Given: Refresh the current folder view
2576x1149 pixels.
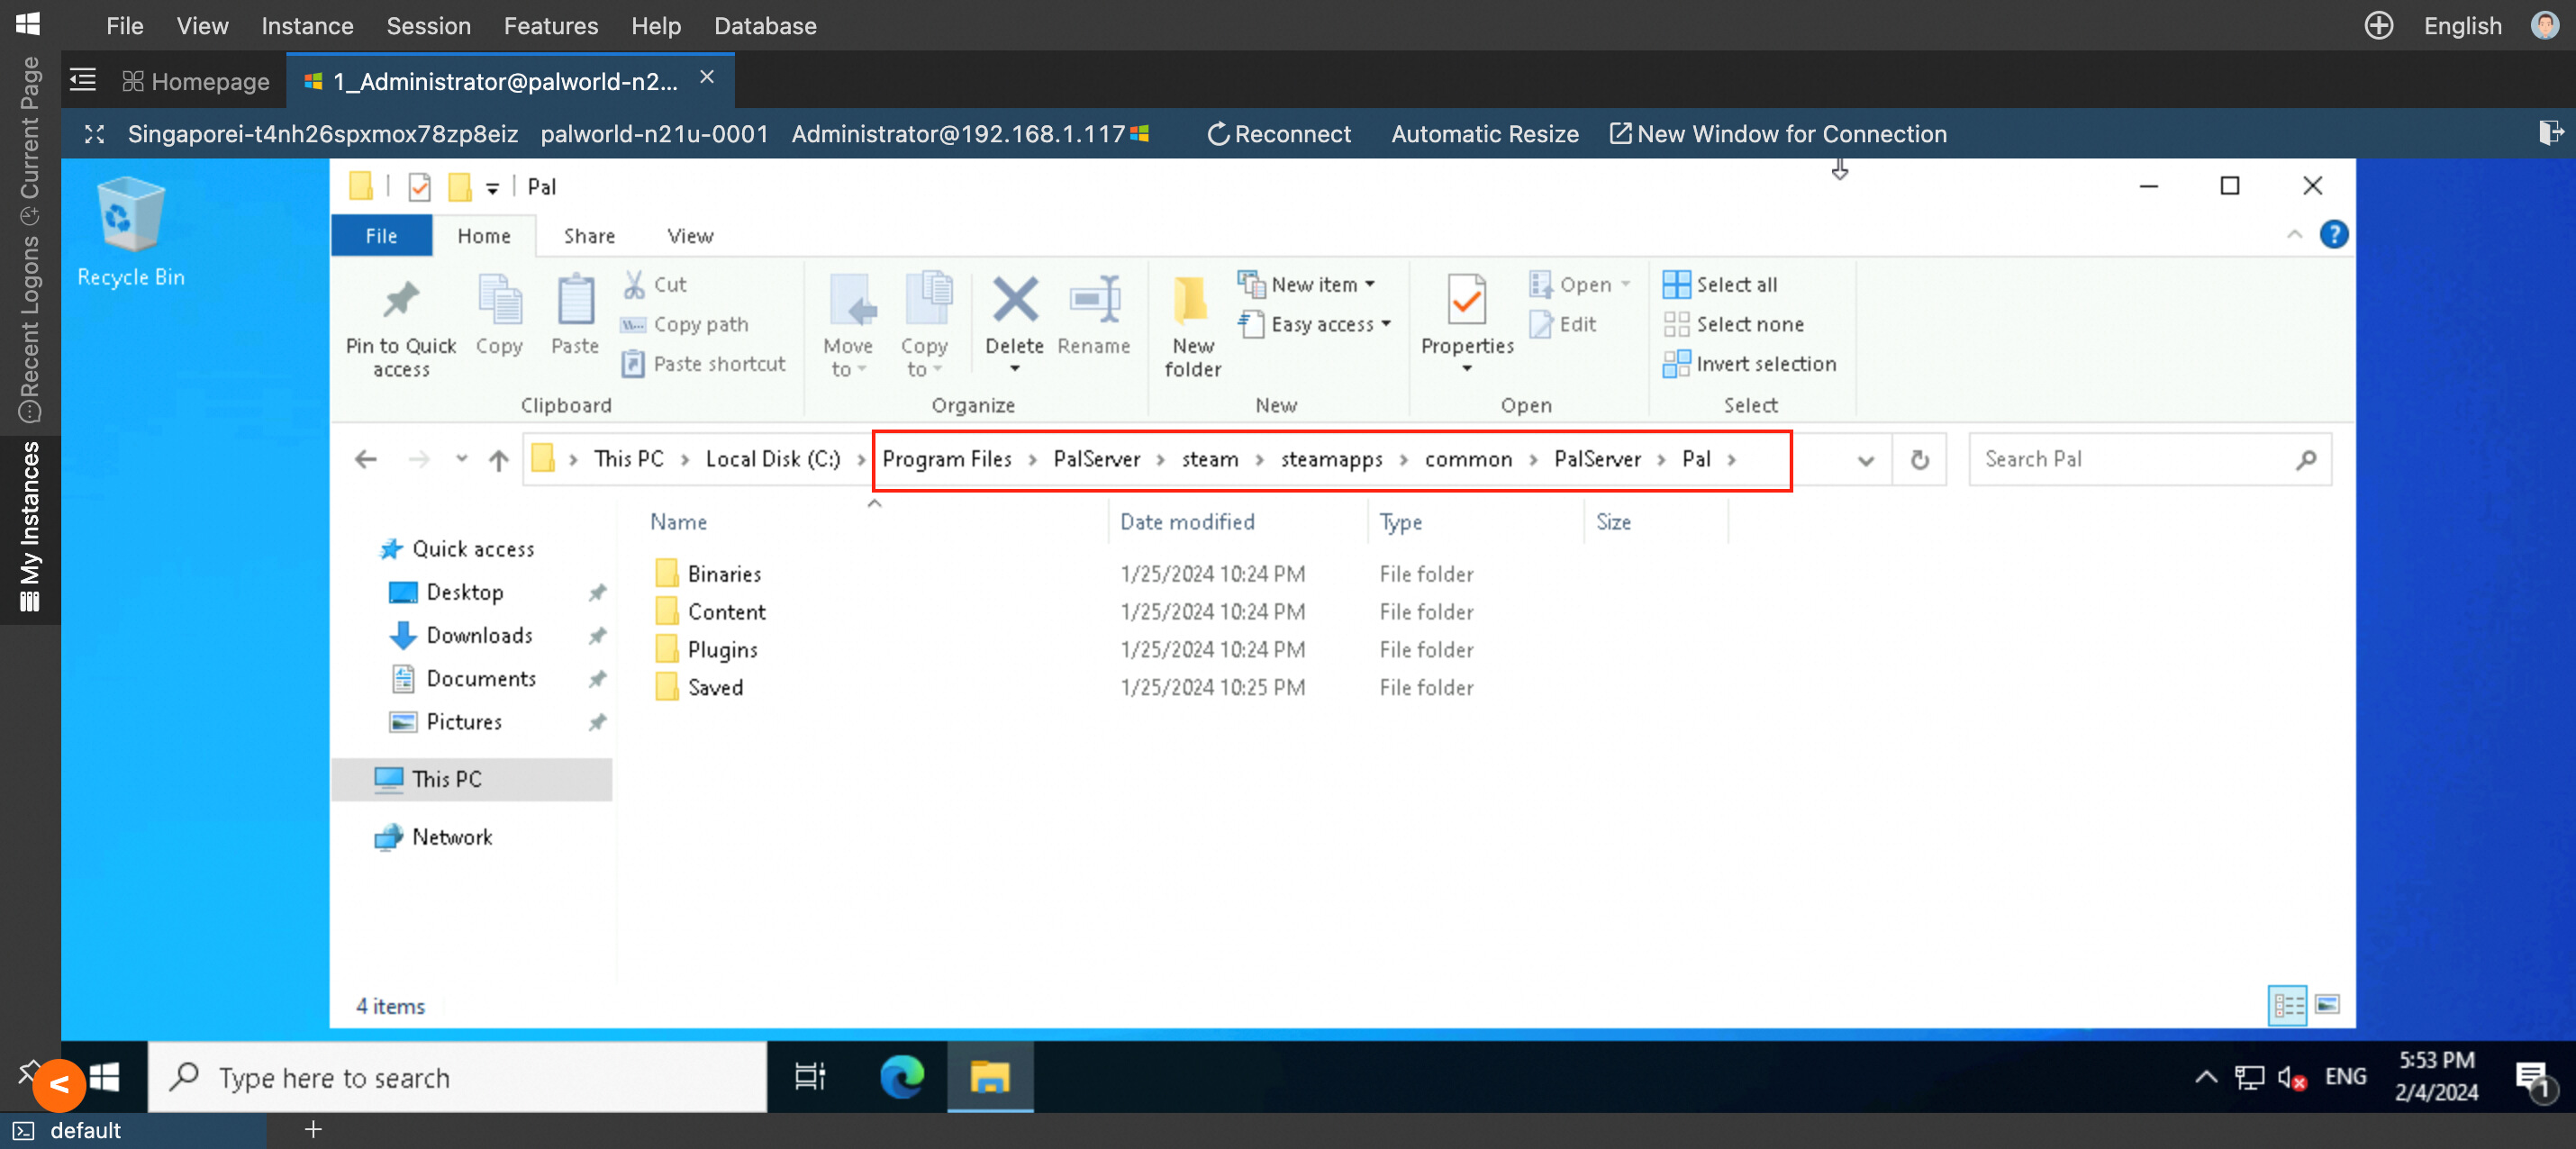Looking at the screenshot, I should pos(1919,459).
